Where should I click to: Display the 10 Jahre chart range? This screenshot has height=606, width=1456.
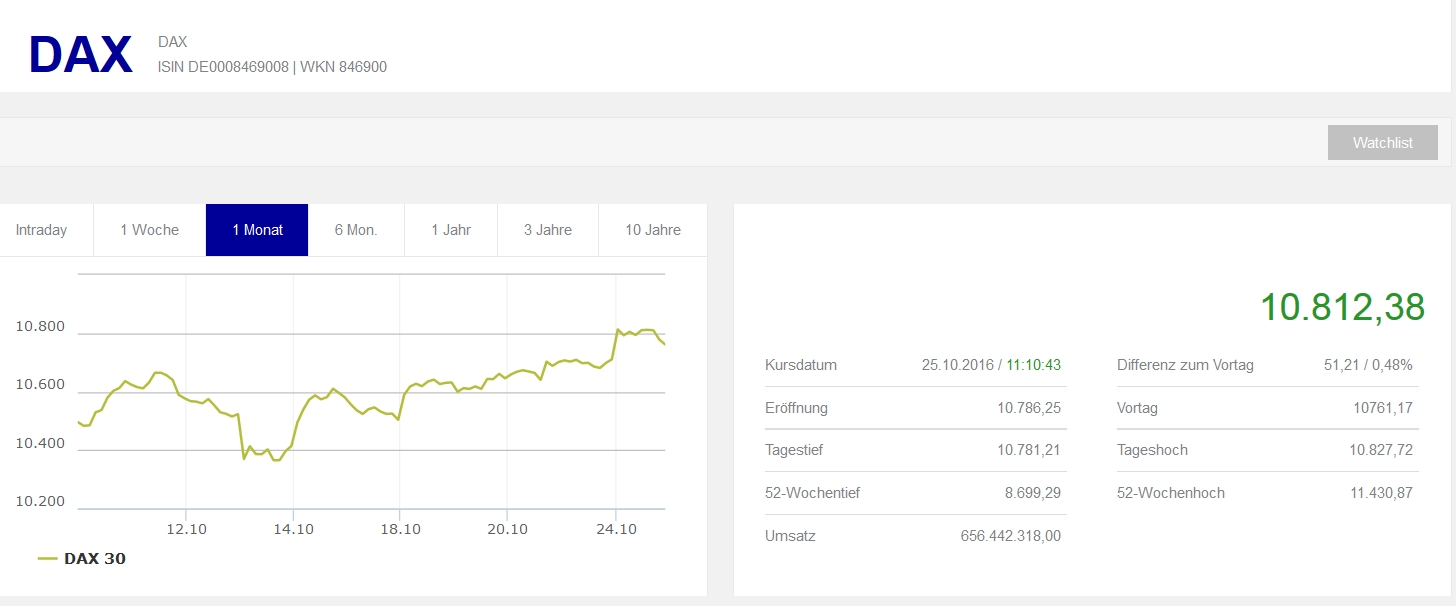point(653,230)
